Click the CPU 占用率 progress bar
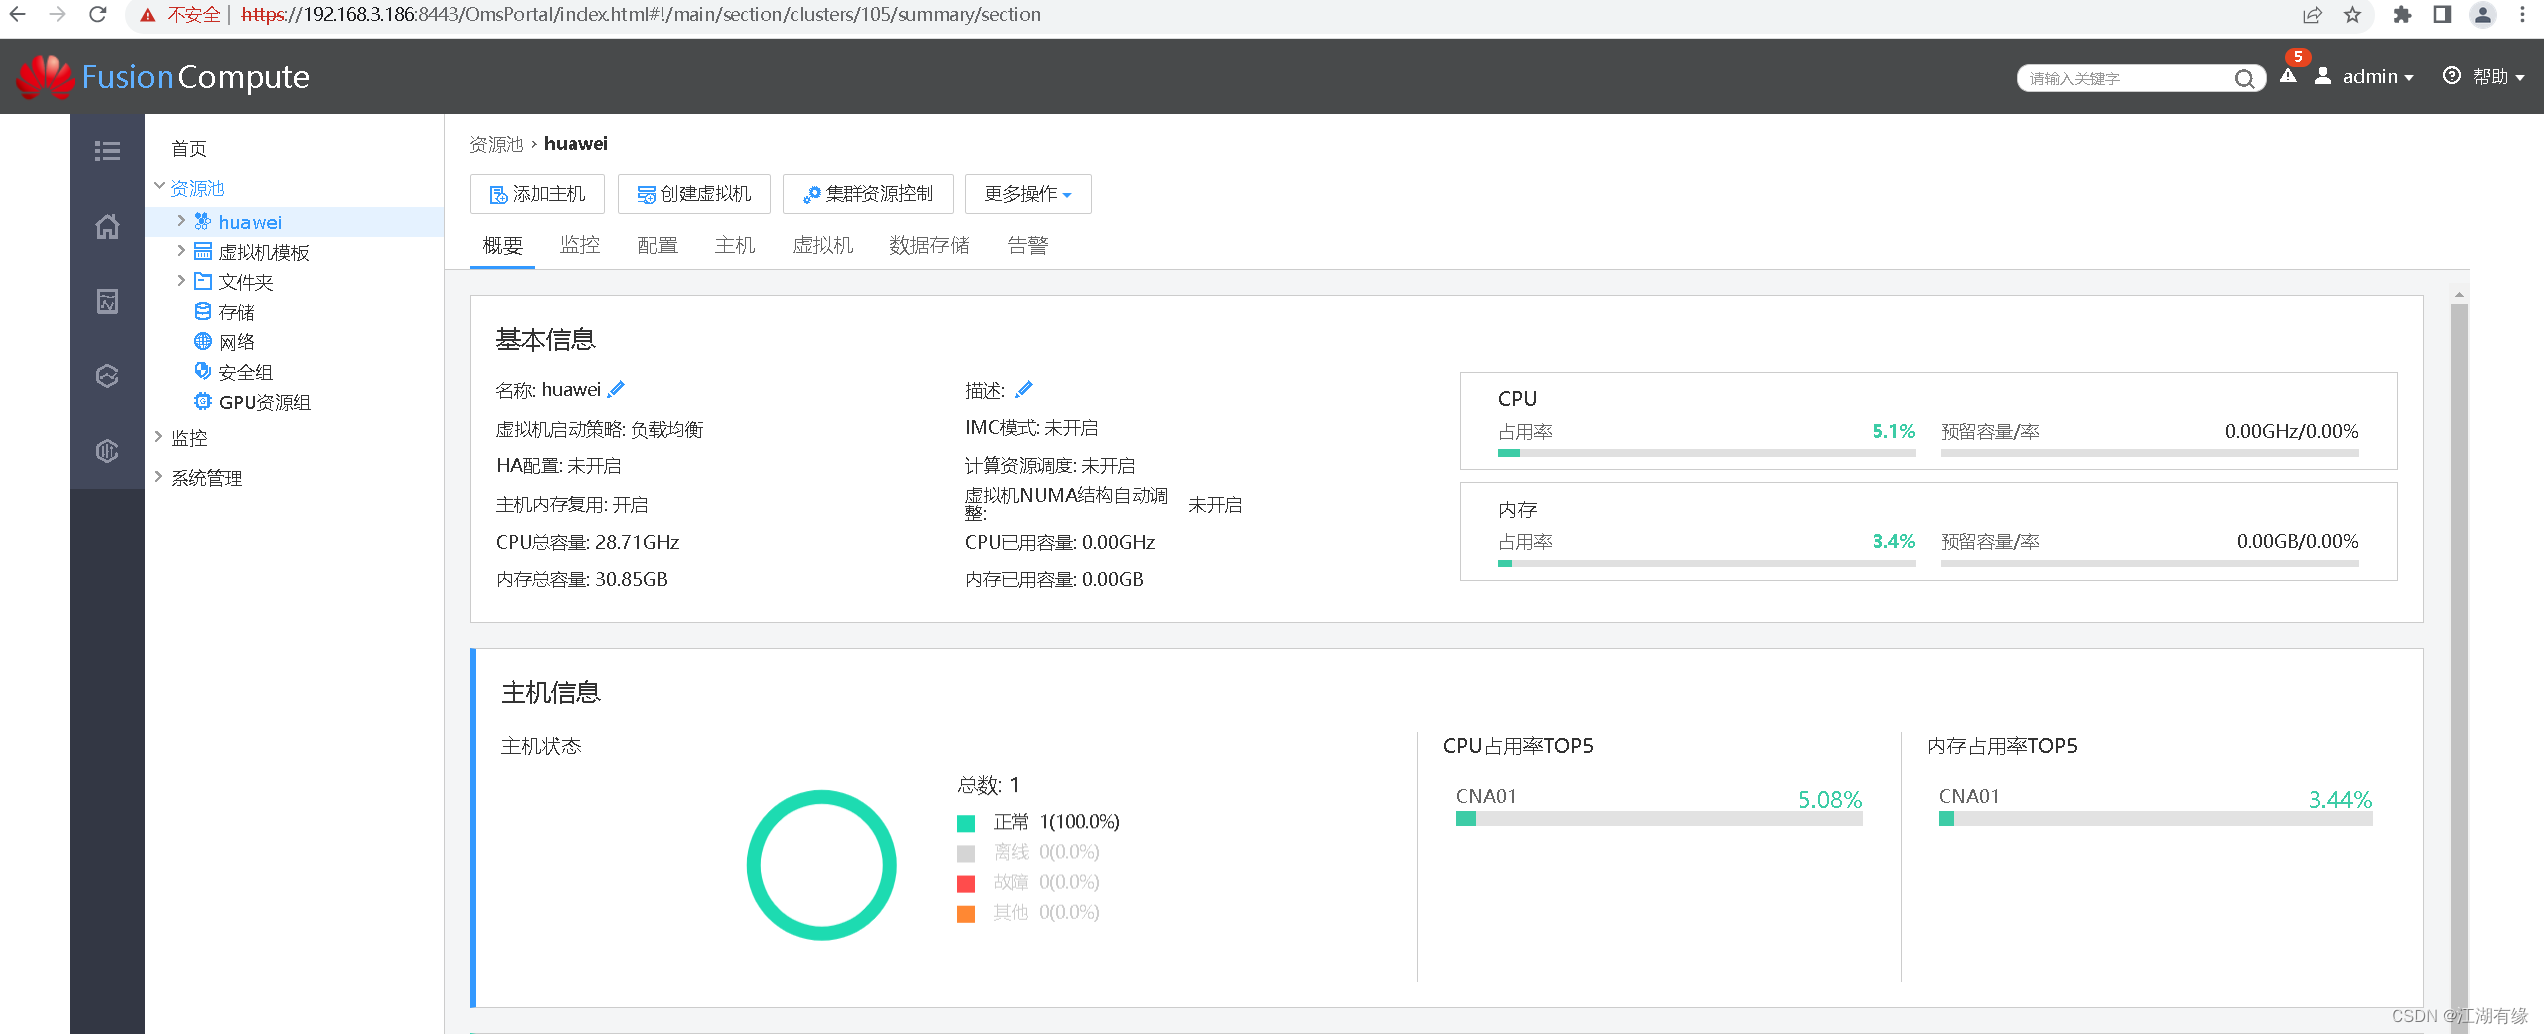Screen dimensions: 2544x1034 [x=1700, y=452]
